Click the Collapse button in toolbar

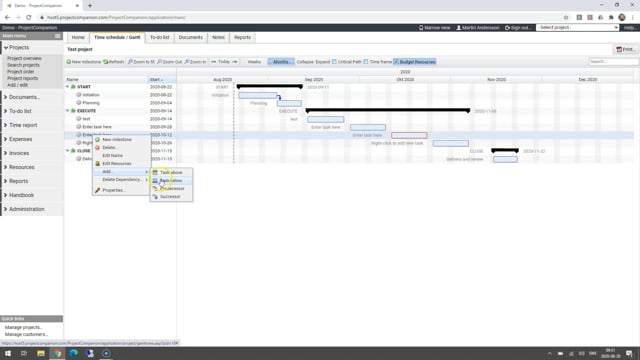click(305, 62)
